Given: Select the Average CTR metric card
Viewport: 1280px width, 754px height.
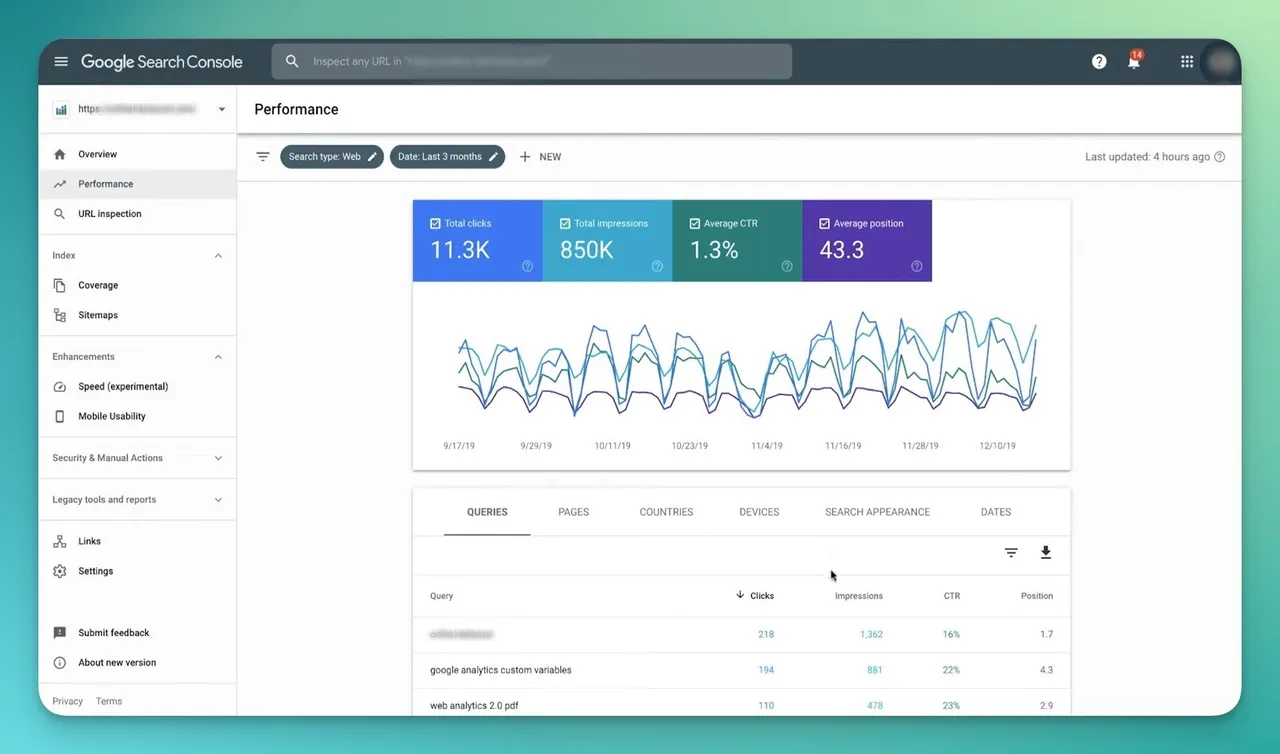Looking at the screenshot, I should point(737,241).
